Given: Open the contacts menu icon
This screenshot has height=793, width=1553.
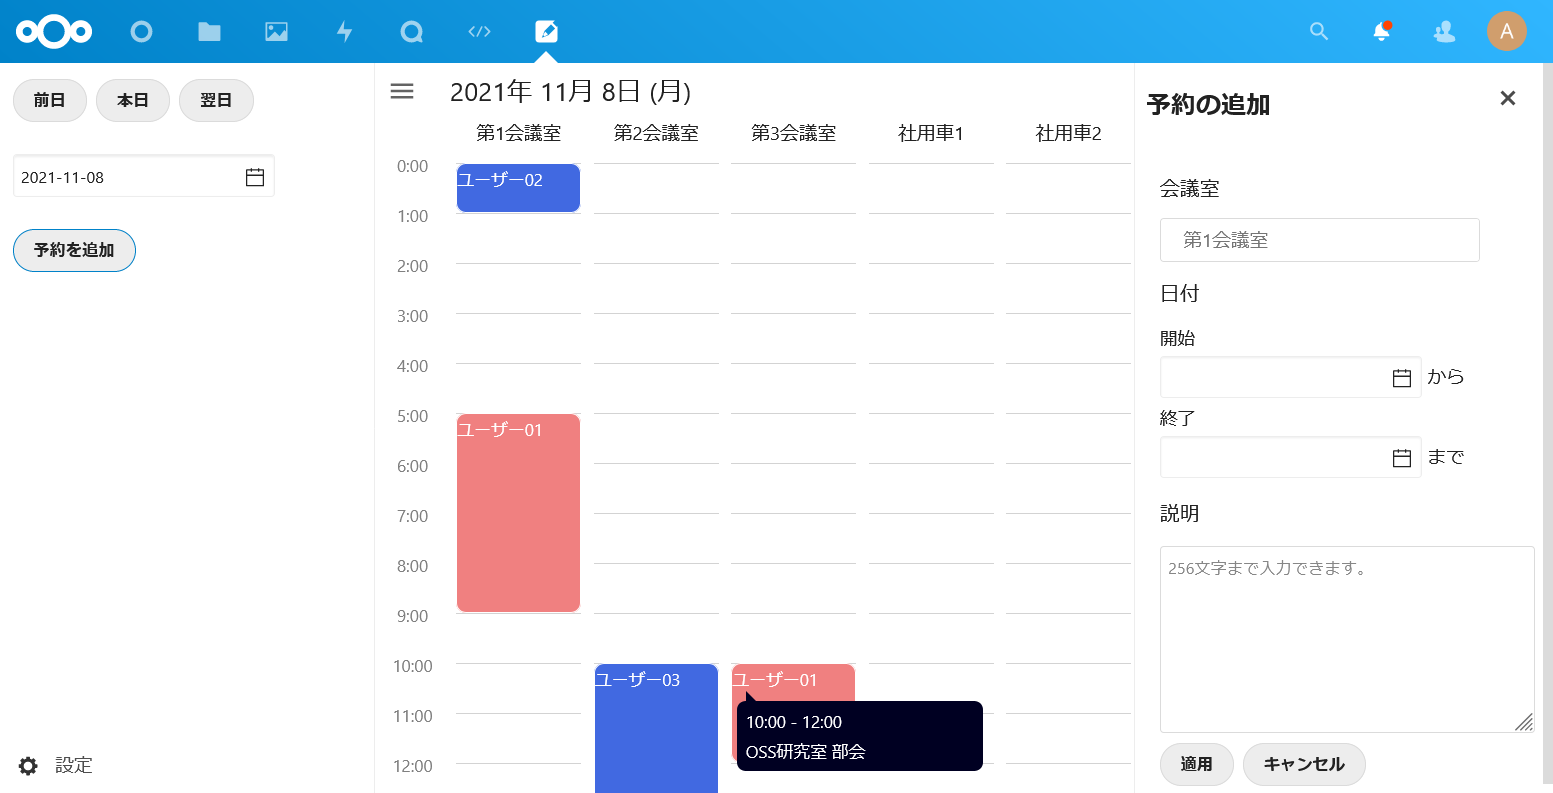Looking at the screenshot, I should point(1444,32).
